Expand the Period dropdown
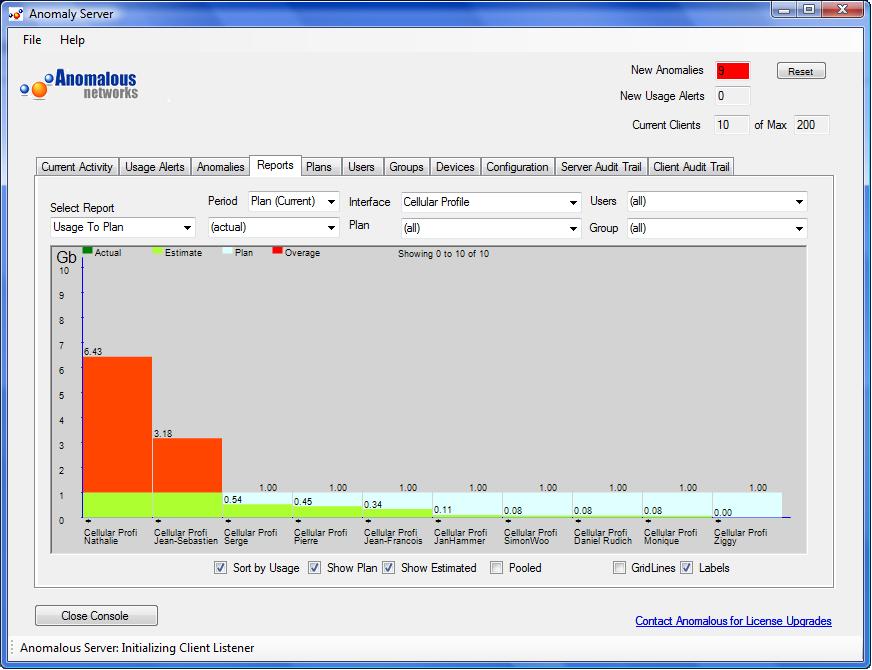 [x=294, y=202]
